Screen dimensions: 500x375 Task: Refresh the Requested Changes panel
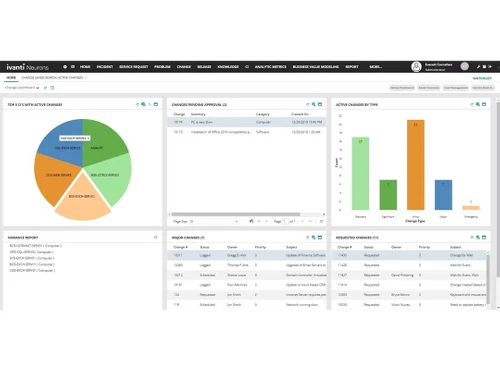pyautogui.click(x=472, y=237)
